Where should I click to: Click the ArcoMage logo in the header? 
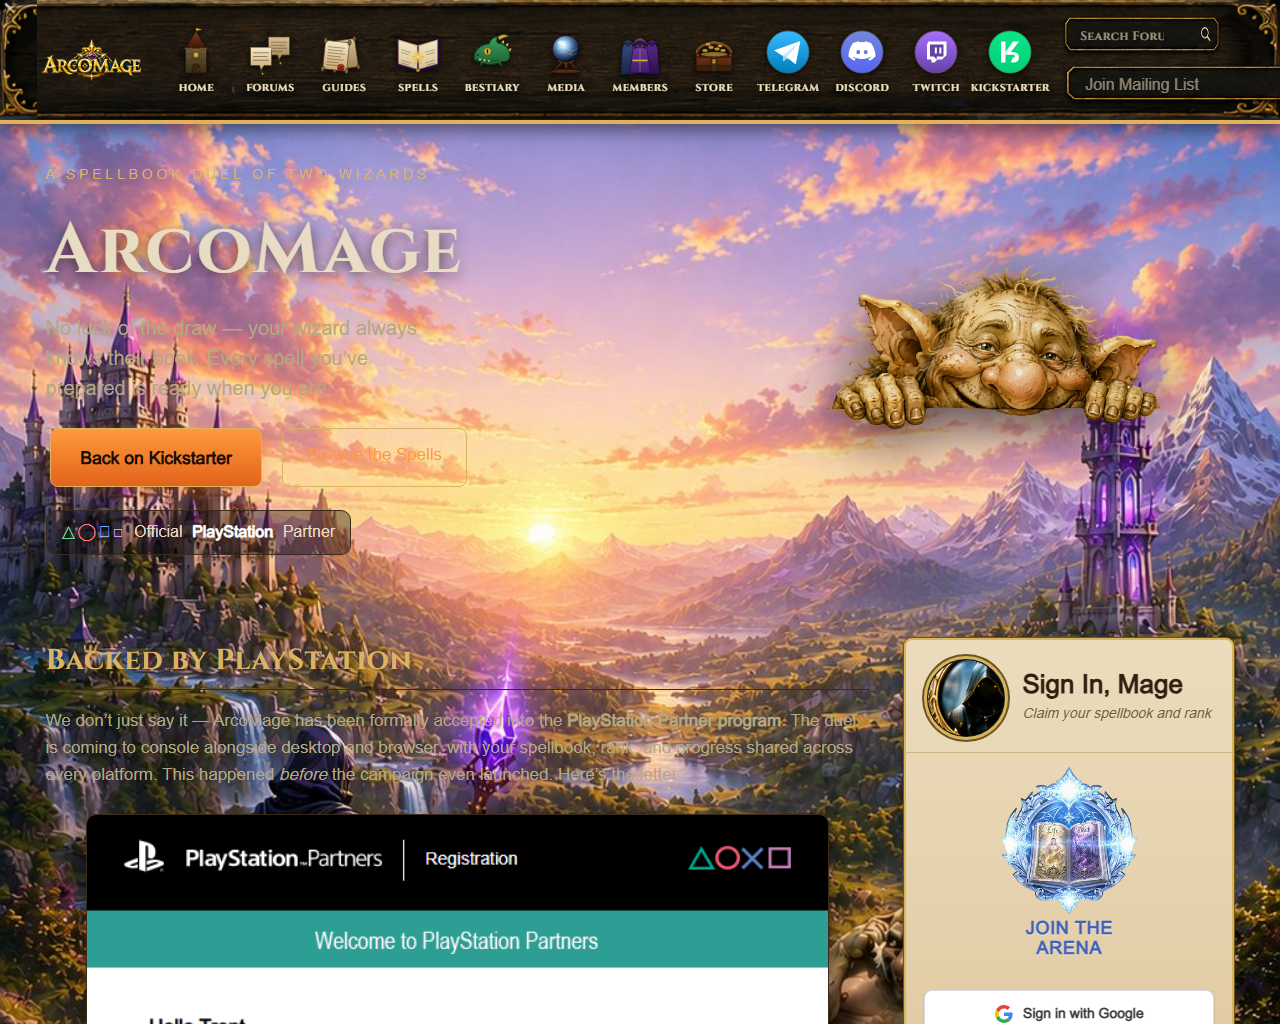pos(92,60)
